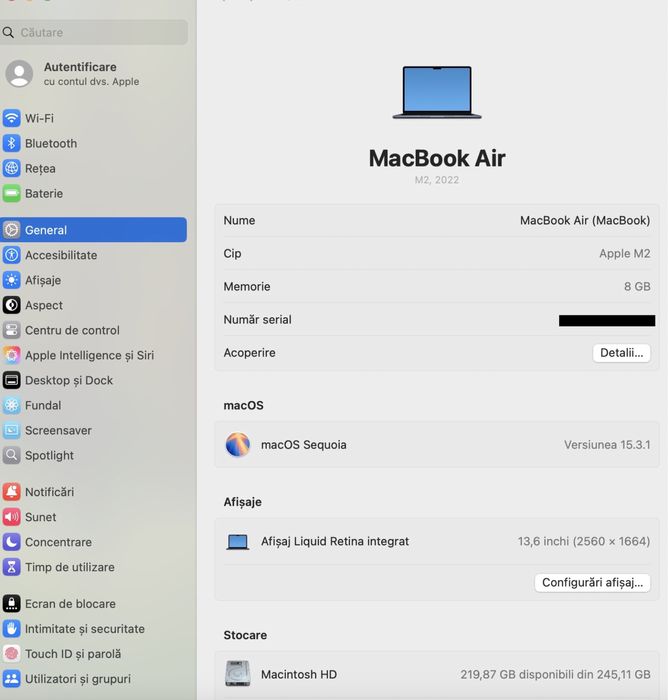
Task: Click the Număr serial label
Action: [257, 320]
